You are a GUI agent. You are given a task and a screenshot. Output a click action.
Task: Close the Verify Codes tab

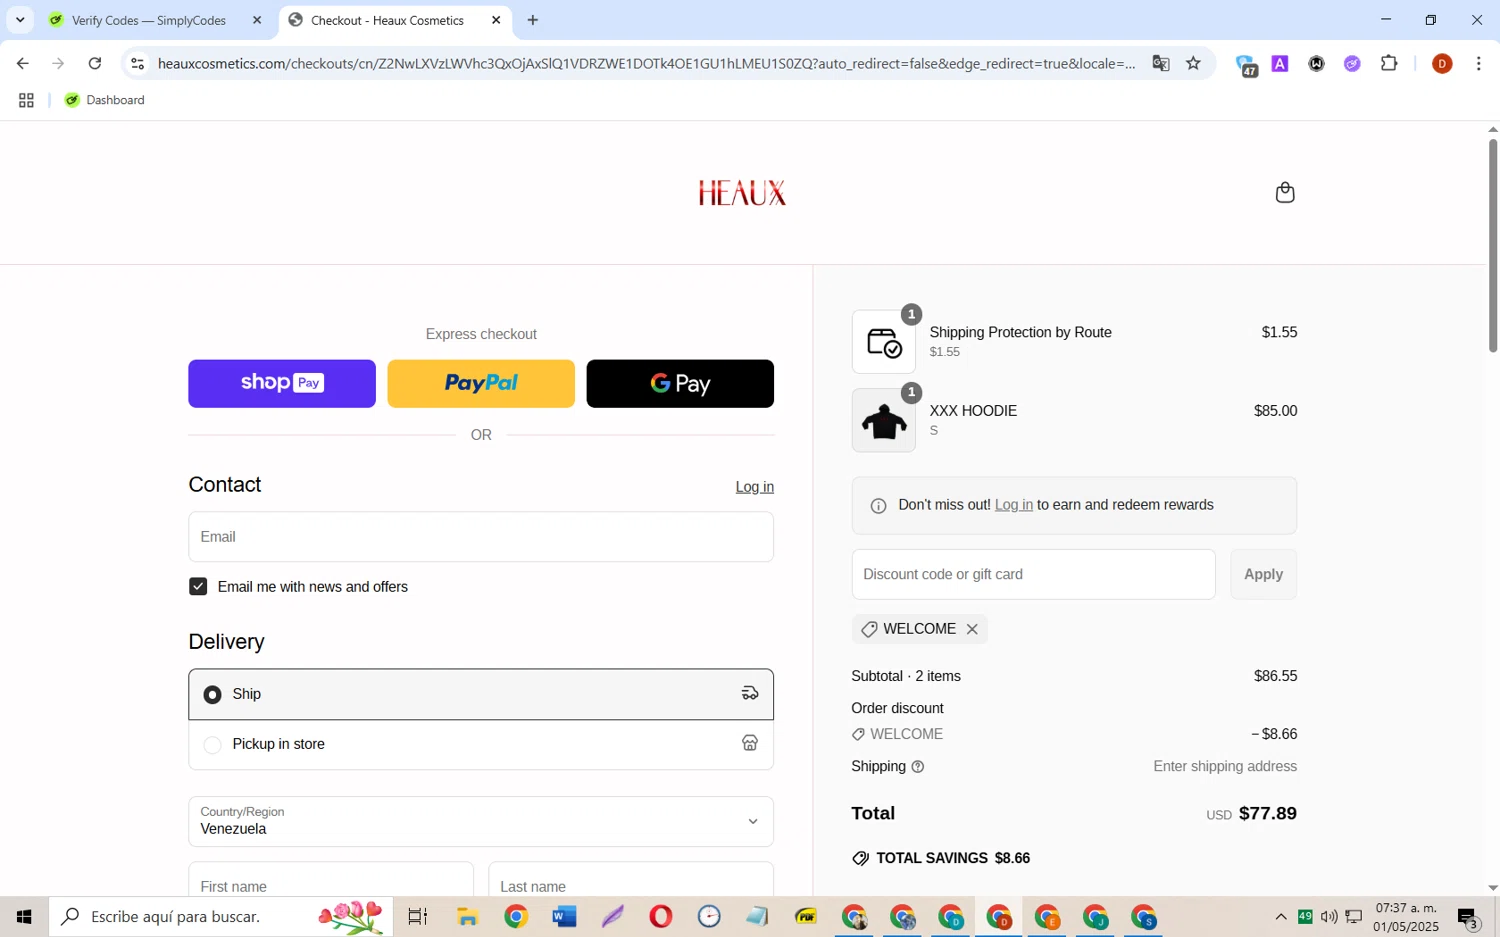[x=257, y=20]
